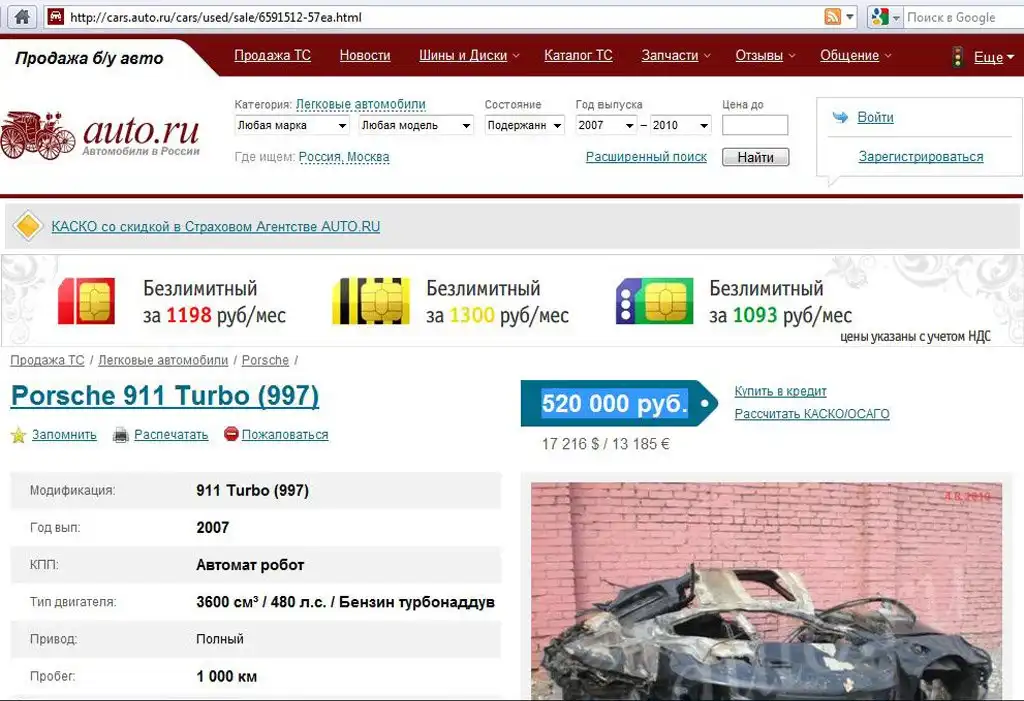Click the yellow diamond KASKO icon

(29, 227)
